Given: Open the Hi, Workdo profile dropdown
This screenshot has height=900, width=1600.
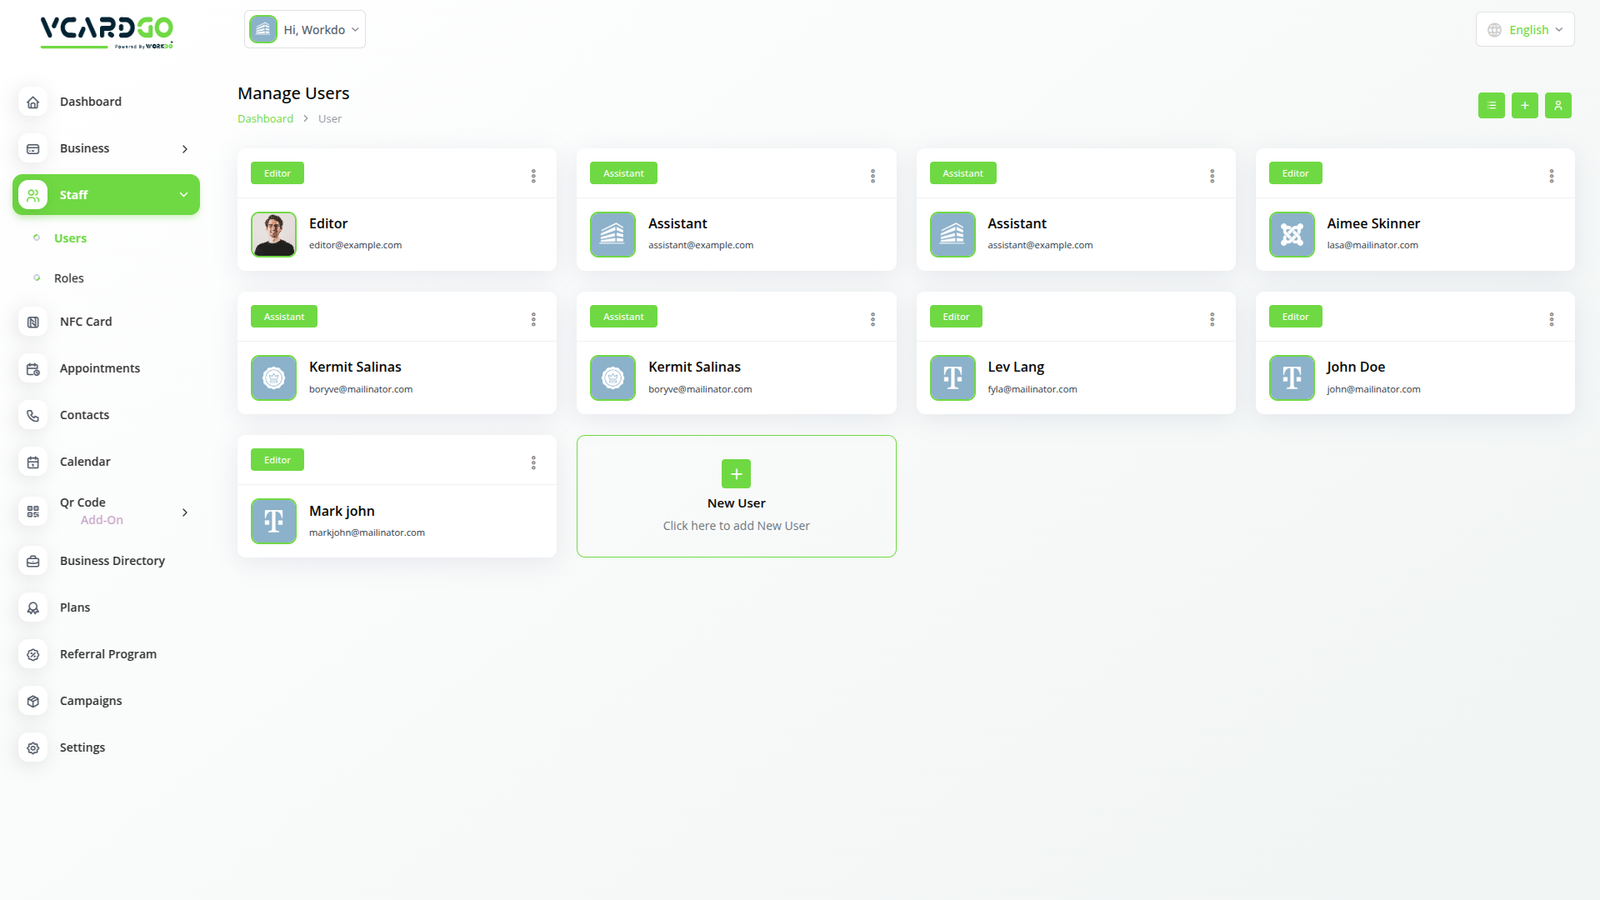Looking at the screenshot, I should pos(305,30).
